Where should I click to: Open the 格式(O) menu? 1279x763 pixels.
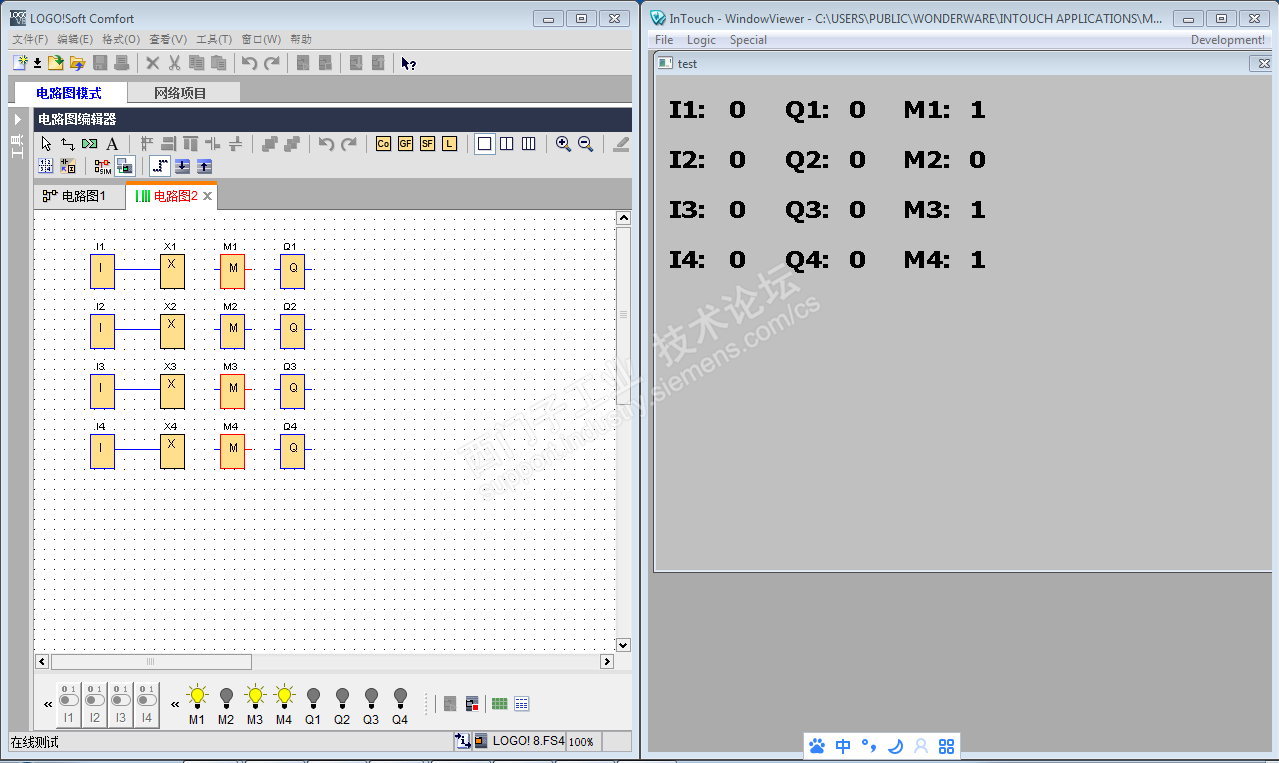[x=121, y=39]
